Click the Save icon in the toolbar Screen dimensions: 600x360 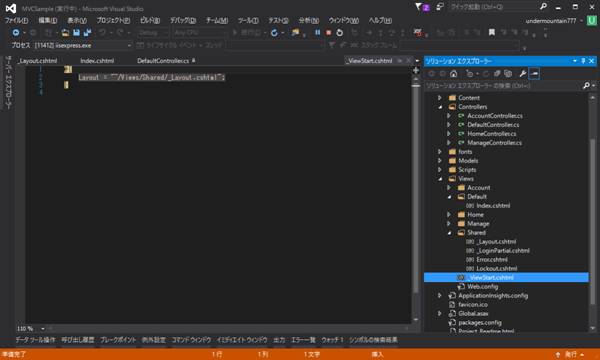pos(76,33)
